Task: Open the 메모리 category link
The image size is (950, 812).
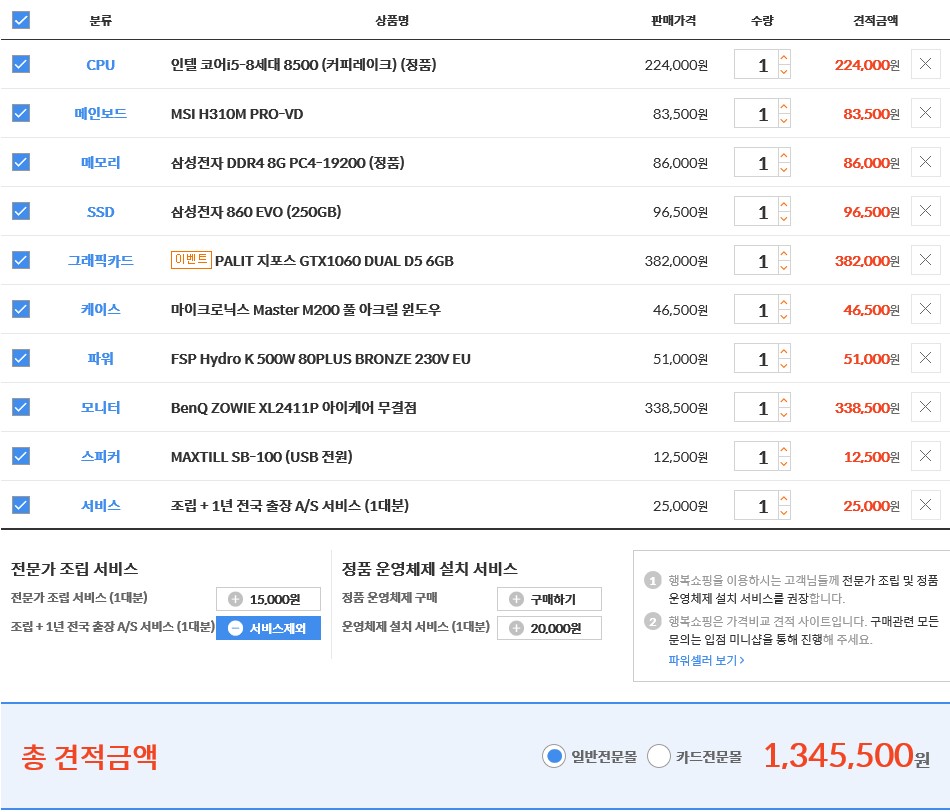Action: point(101,162)
